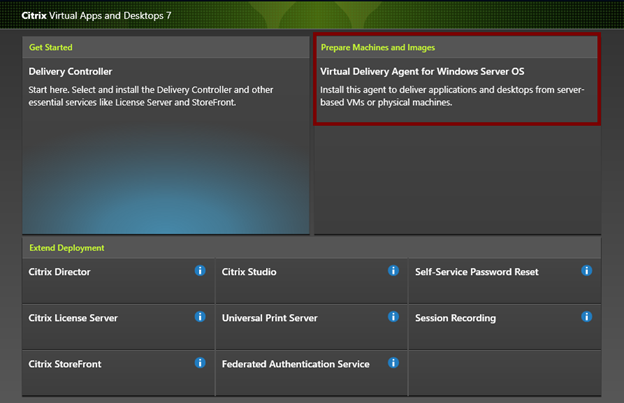Open info icon for Citrix Studio
Screen dimensions: 624x403
click(x=393, y=271)
